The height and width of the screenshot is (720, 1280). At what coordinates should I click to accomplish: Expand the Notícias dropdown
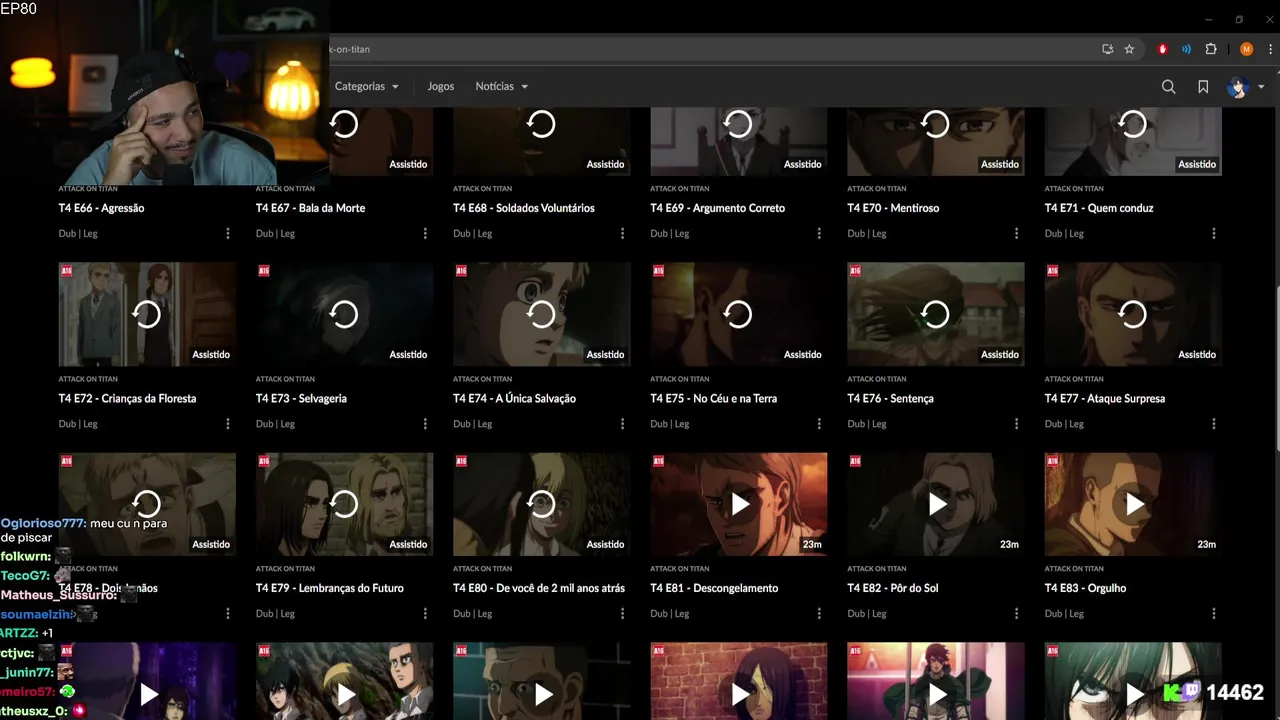(501, 86)
